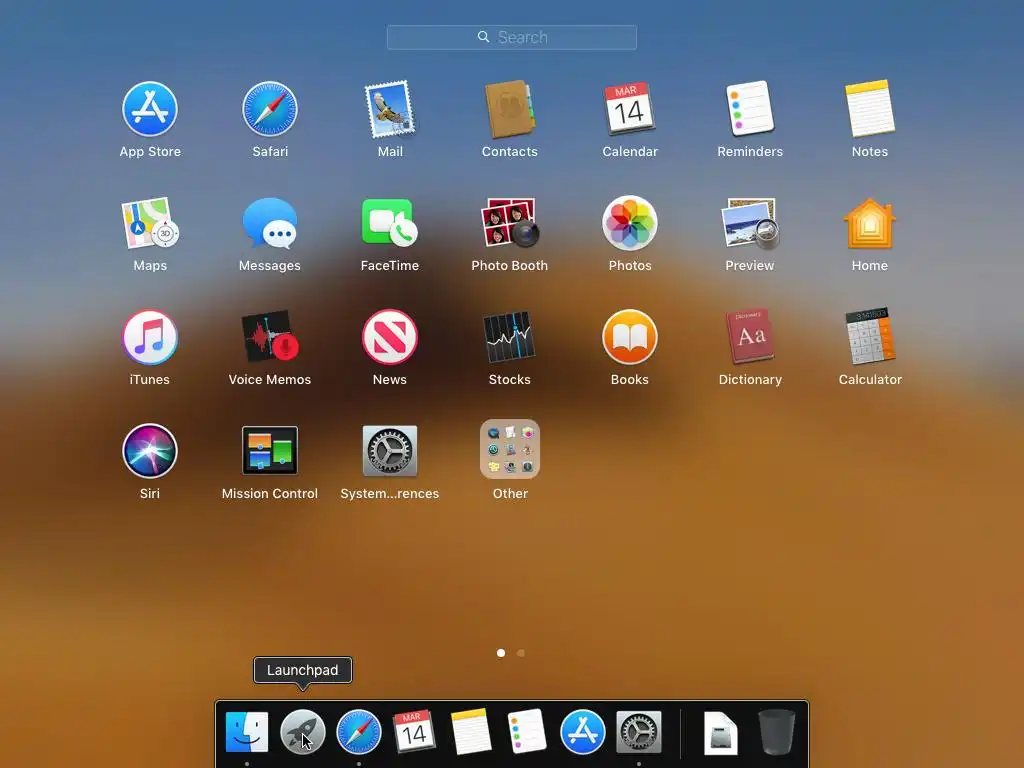Viewport: 1024px width, 768px height.
Task: Open System Preferences in Launchpad grid
Action: click(x=390, y=451)
